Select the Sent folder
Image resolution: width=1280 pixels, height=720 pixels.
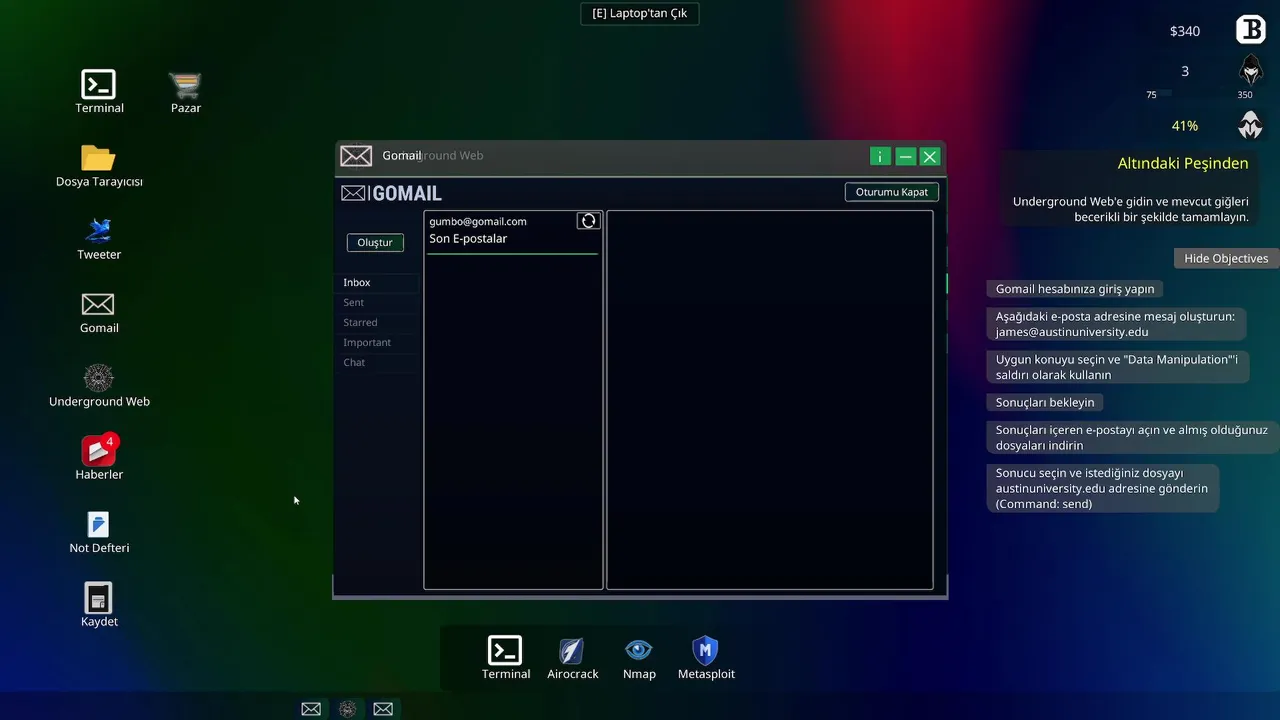coord(377,303)
